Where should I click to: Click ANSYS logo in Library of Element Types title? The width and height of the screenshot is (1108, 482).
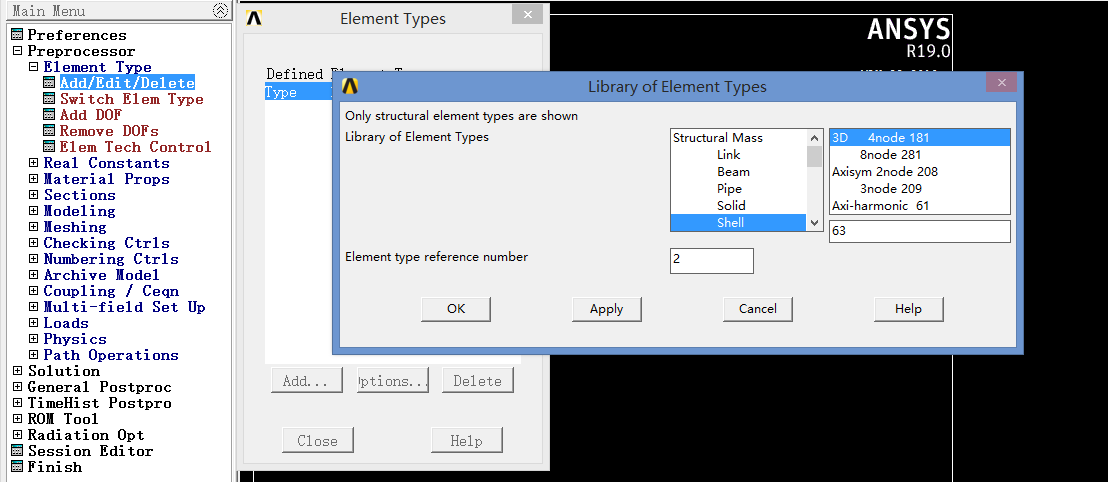click(x=350, y=86)
